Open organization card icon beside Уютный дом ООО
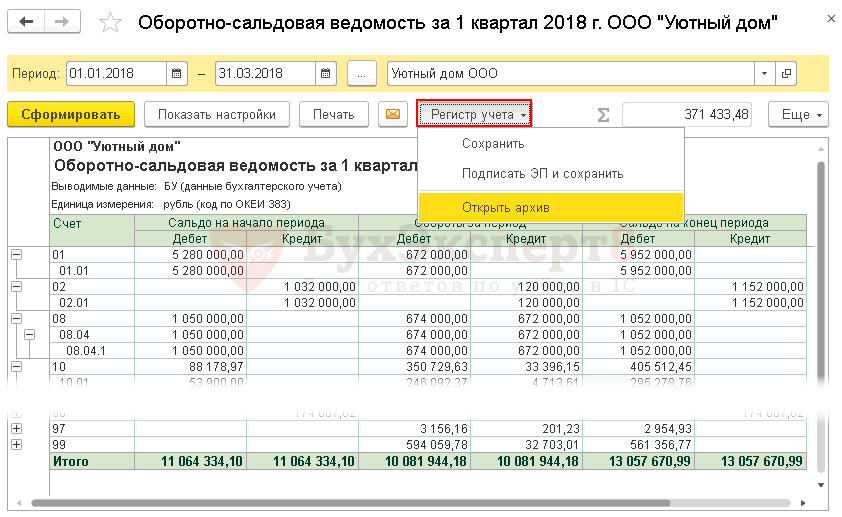 (786, 74)
